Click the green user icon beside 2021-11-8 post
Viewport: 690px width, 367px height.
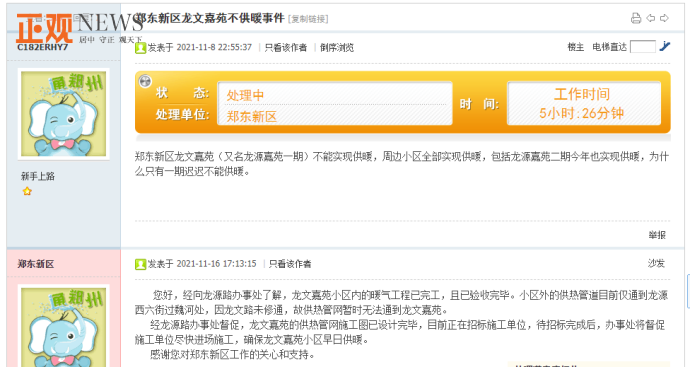pos(140,48)
